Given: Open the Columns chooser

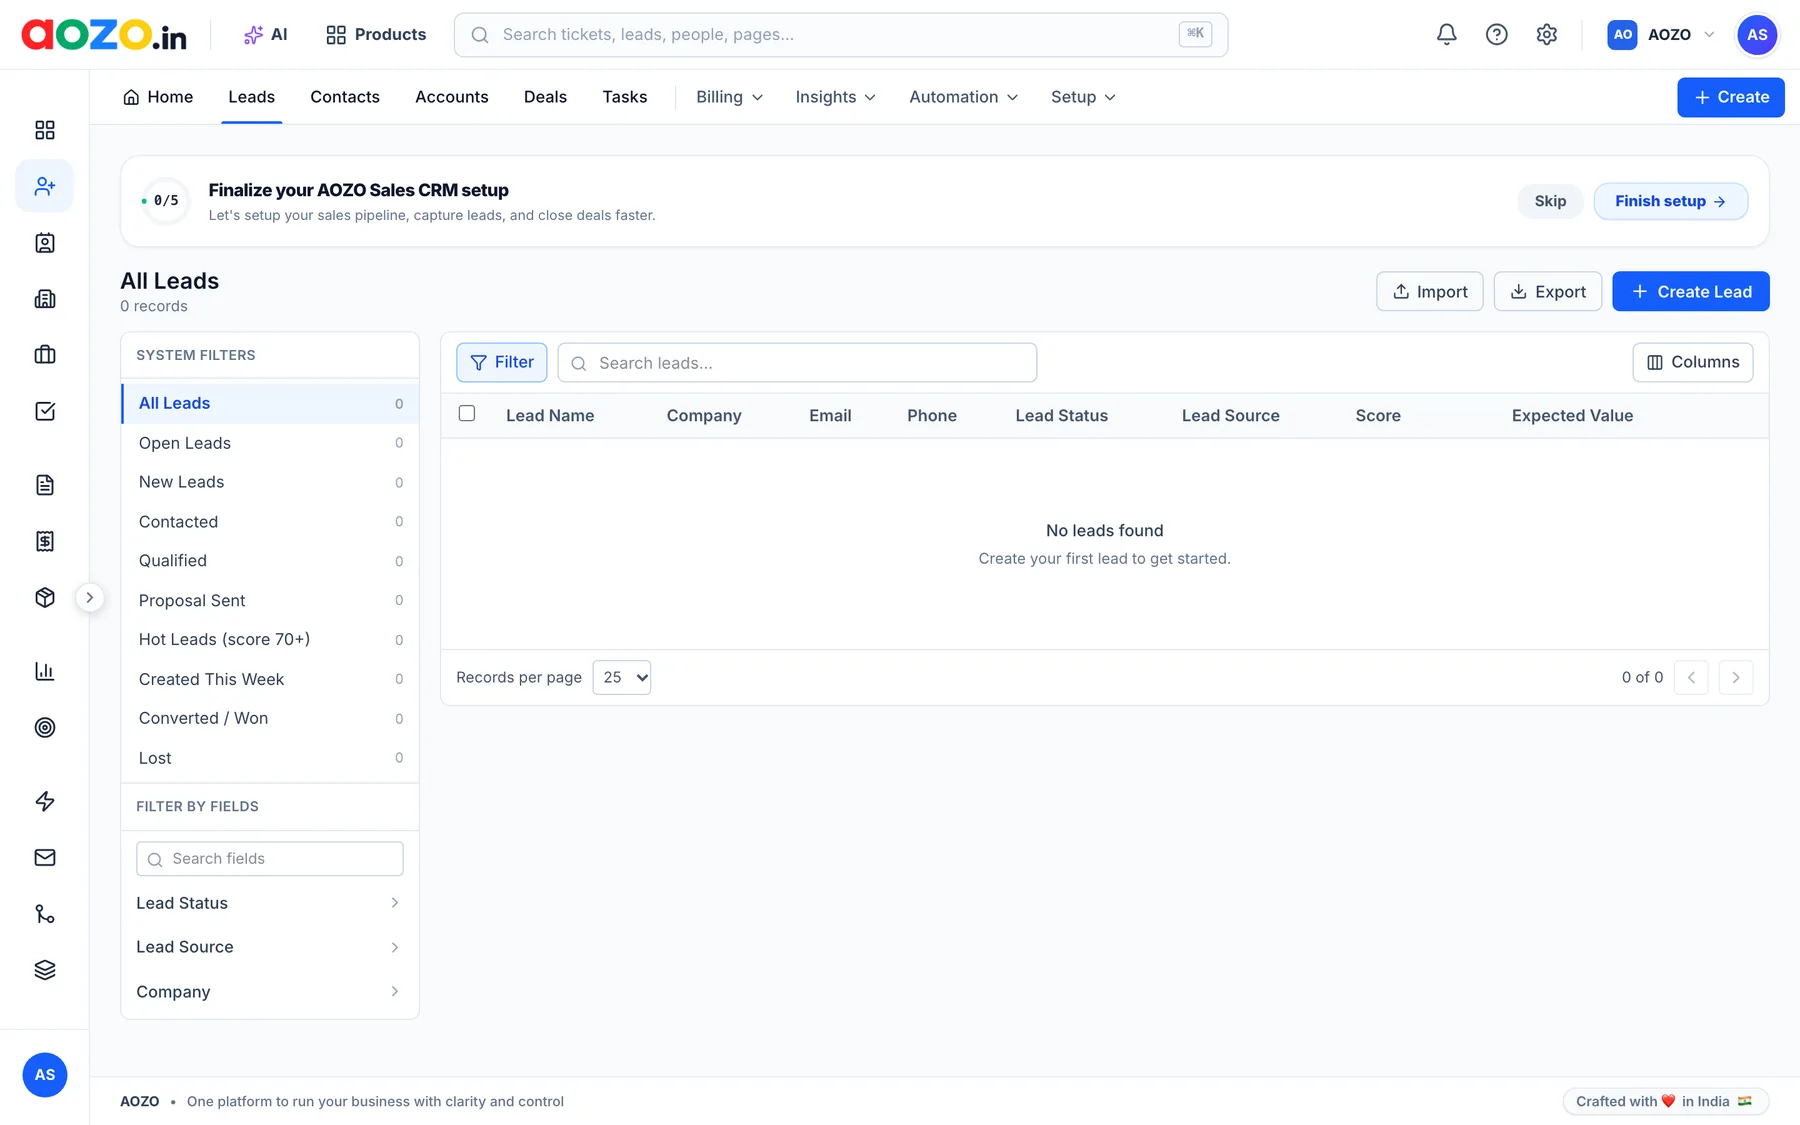Looking at the screenshot, I should pos(1692,362).
